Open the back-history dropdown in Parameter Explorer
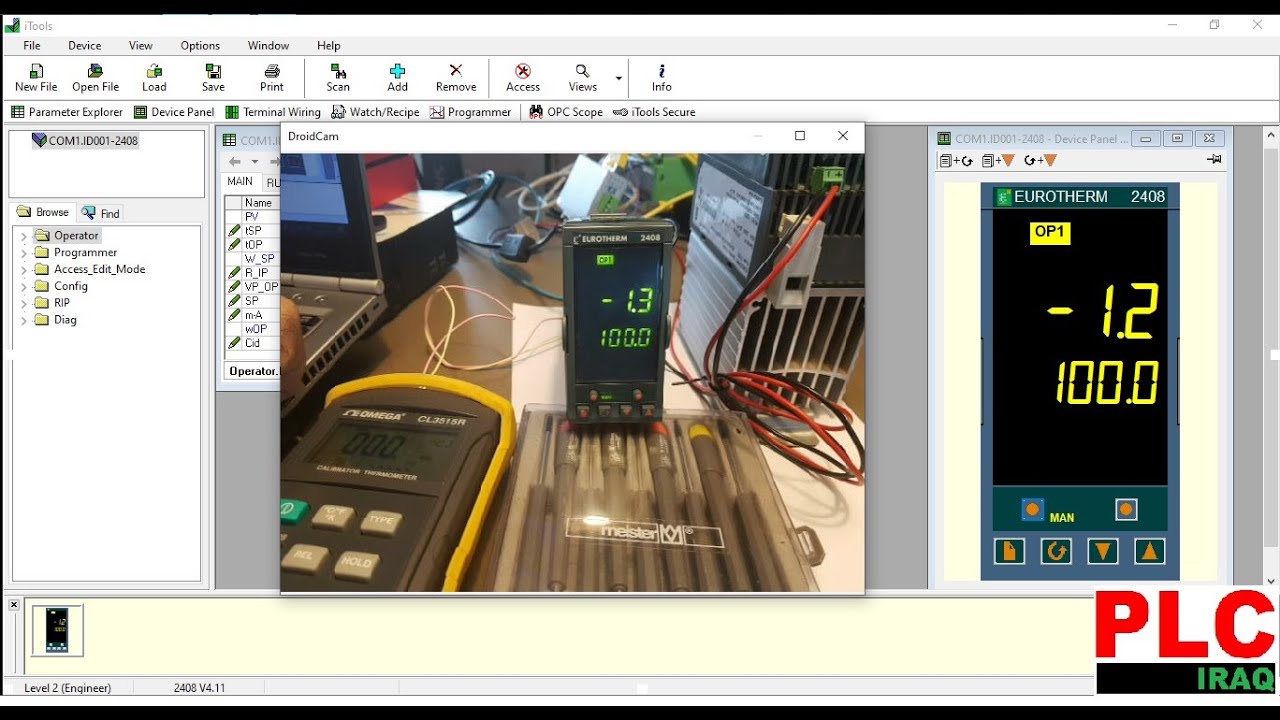The width and height of the screenshot is (1280, 720). pyautogui.click(x=255, y=162)
